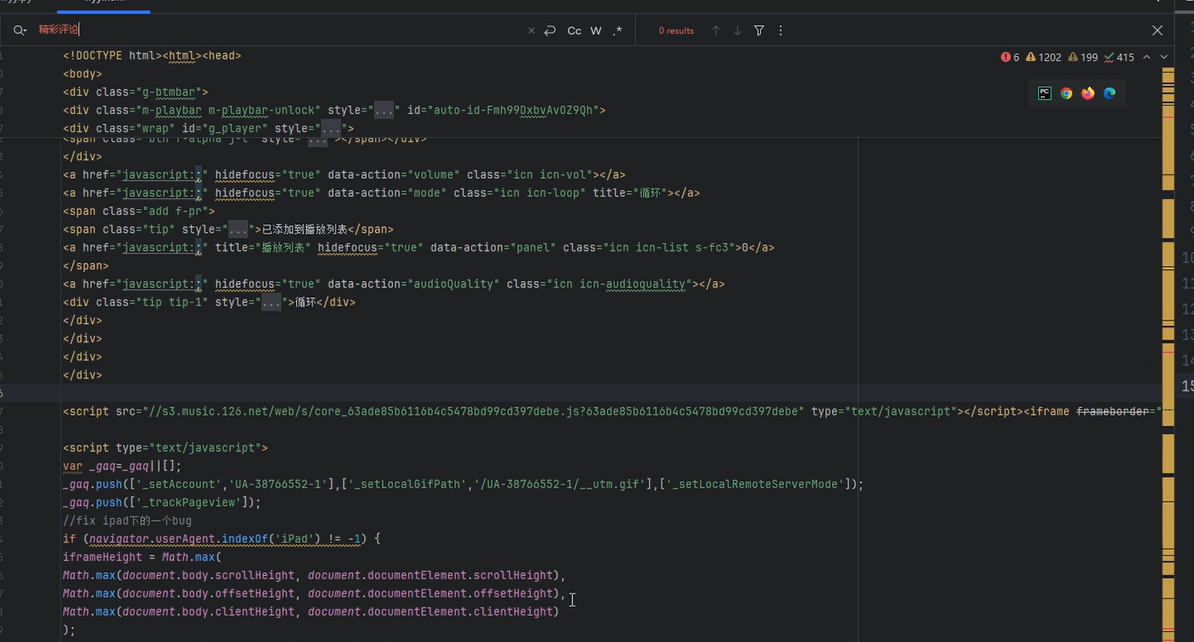Expand folded style in tip-1 div line

pyautogui.click(x=271, y=302)
